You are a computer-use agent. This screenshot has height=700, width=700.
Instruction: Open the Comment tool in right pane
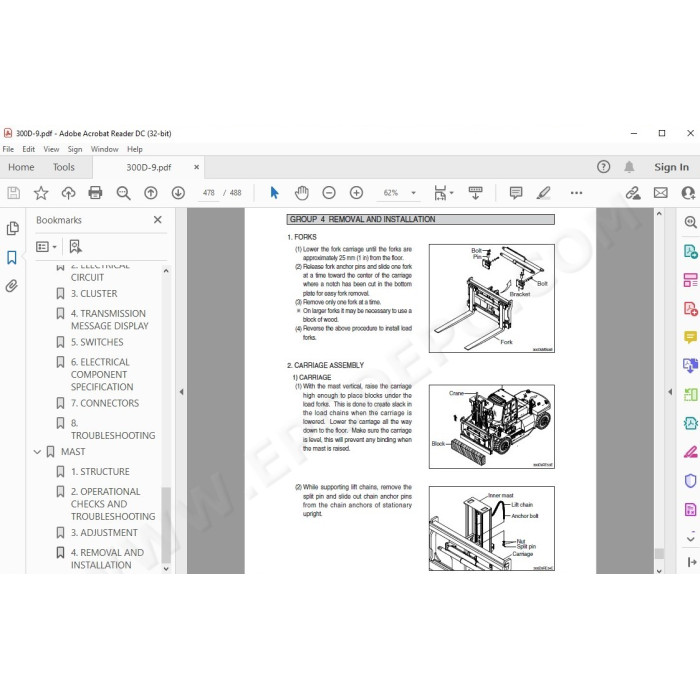pyautogui.click(x=690, y=337)
